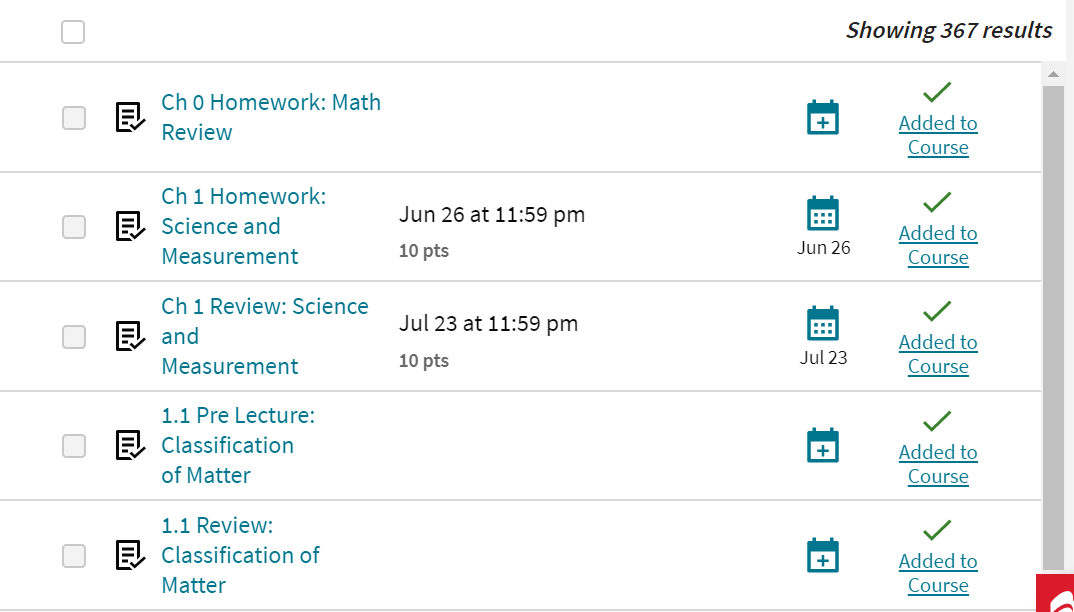Image resolution: width=1074 pixels, height=612 pixels.
Task: Check the checkbox next to Ch 1 Review
Action: click(x=73, y=336)
